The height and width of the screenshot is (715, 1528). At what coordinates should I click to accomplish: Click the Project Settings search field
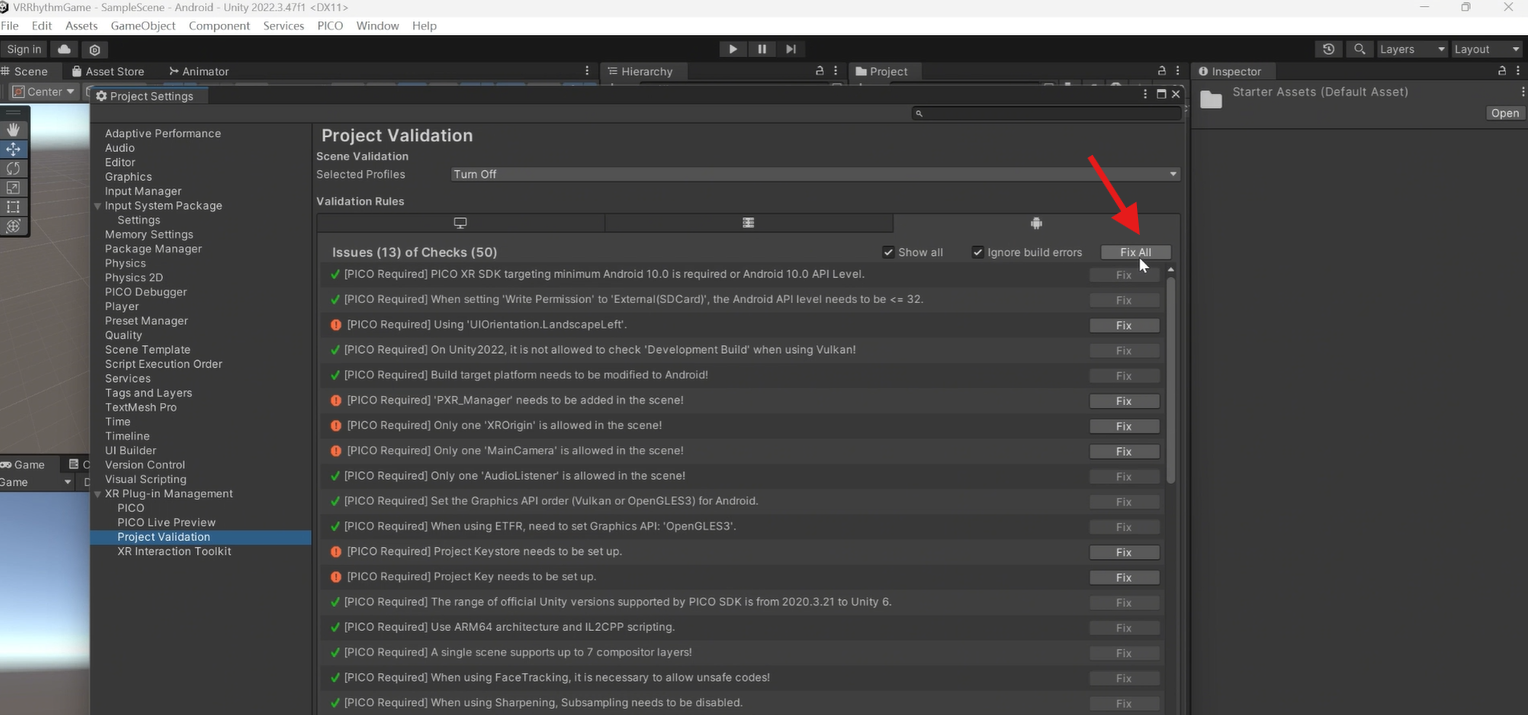(x=1046, y=113)
